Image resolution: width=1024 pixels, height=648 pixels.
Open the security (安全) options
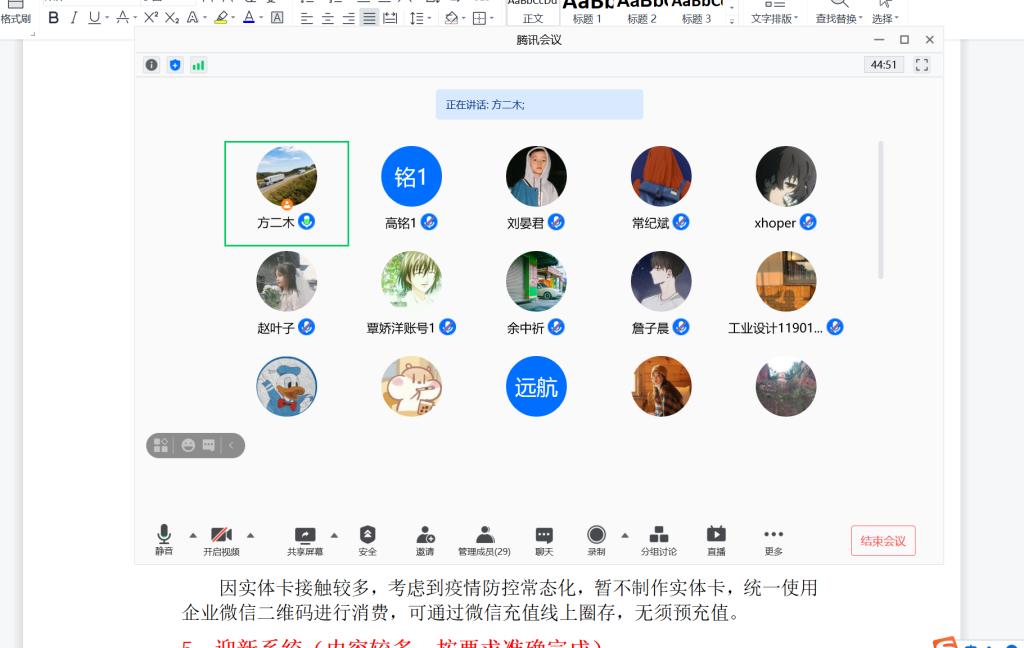point(367,540)
